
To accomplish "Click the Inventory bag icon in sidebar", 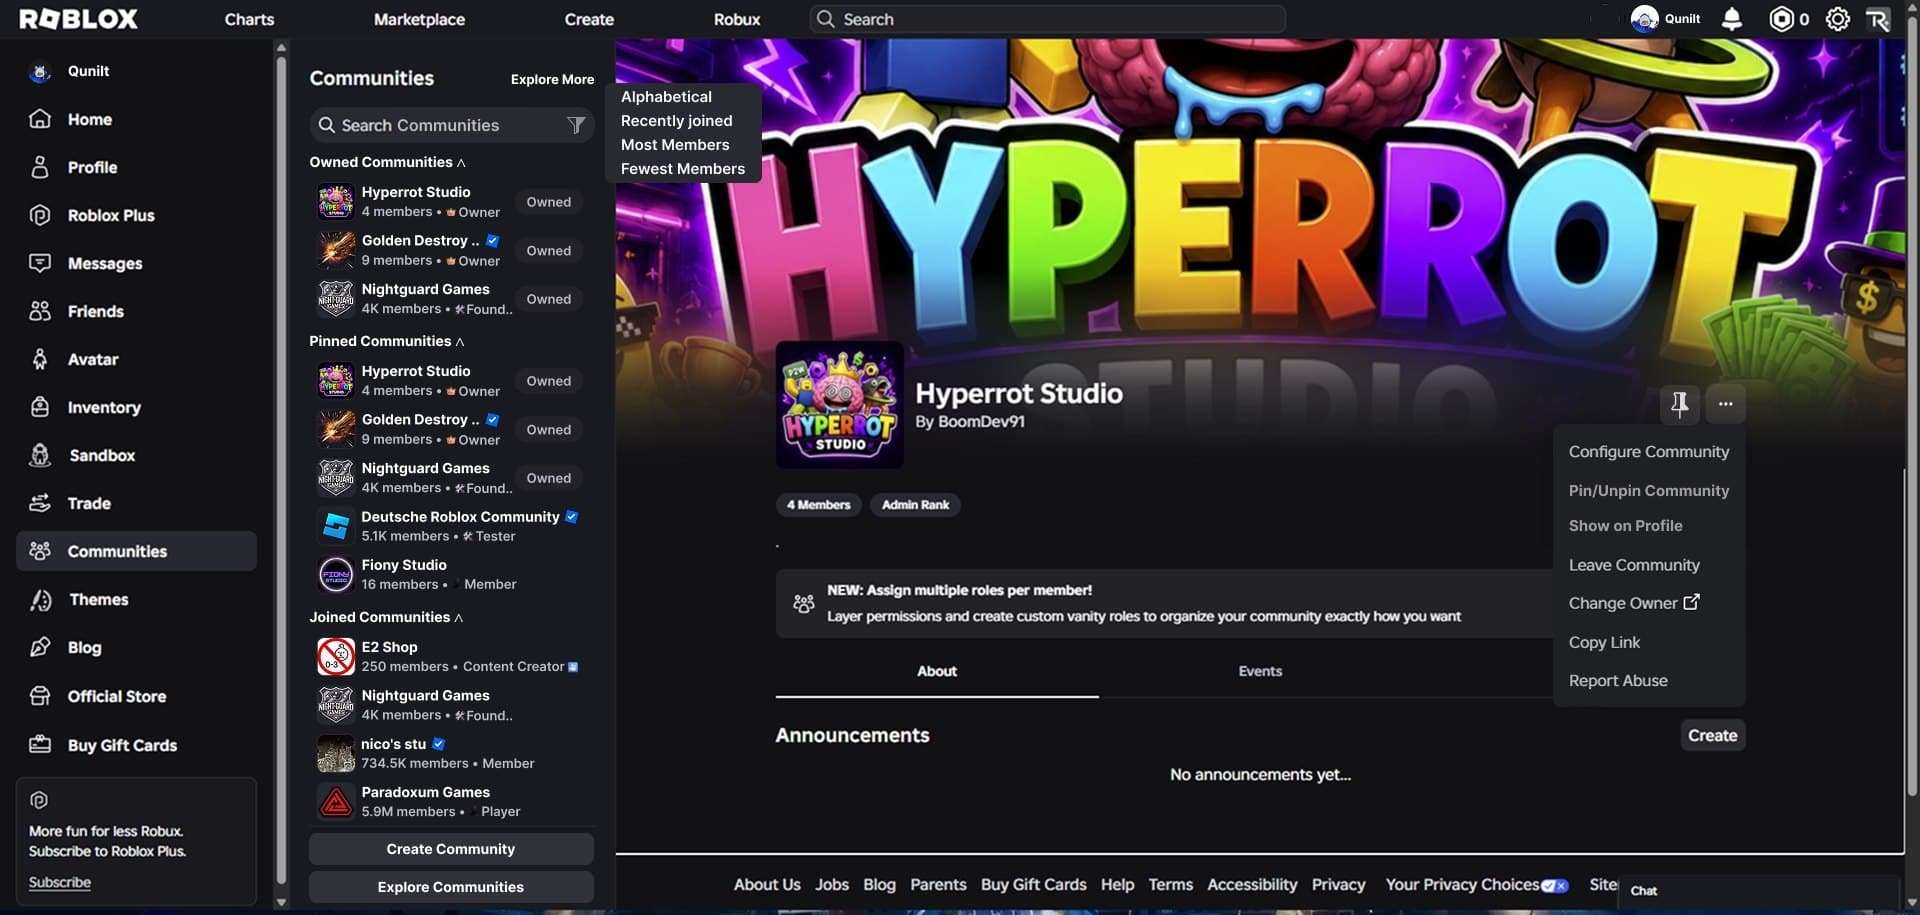I will click(x=40, y=407).
